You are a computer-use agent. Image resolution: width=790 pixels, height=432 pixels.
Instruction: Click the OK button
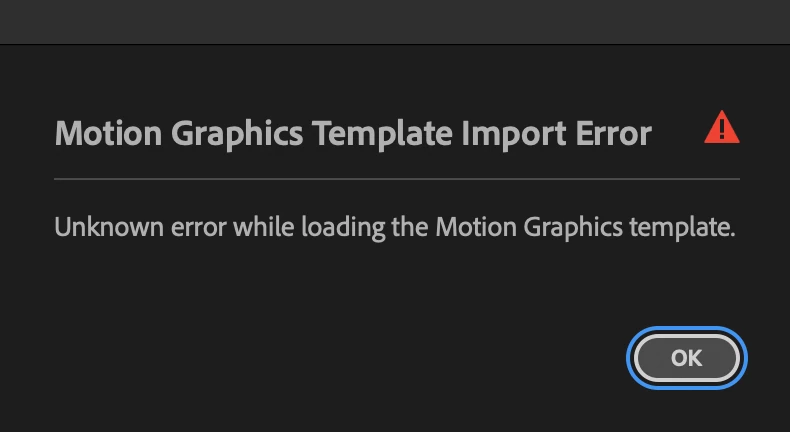pyautogui.click(x=687, y=358)
